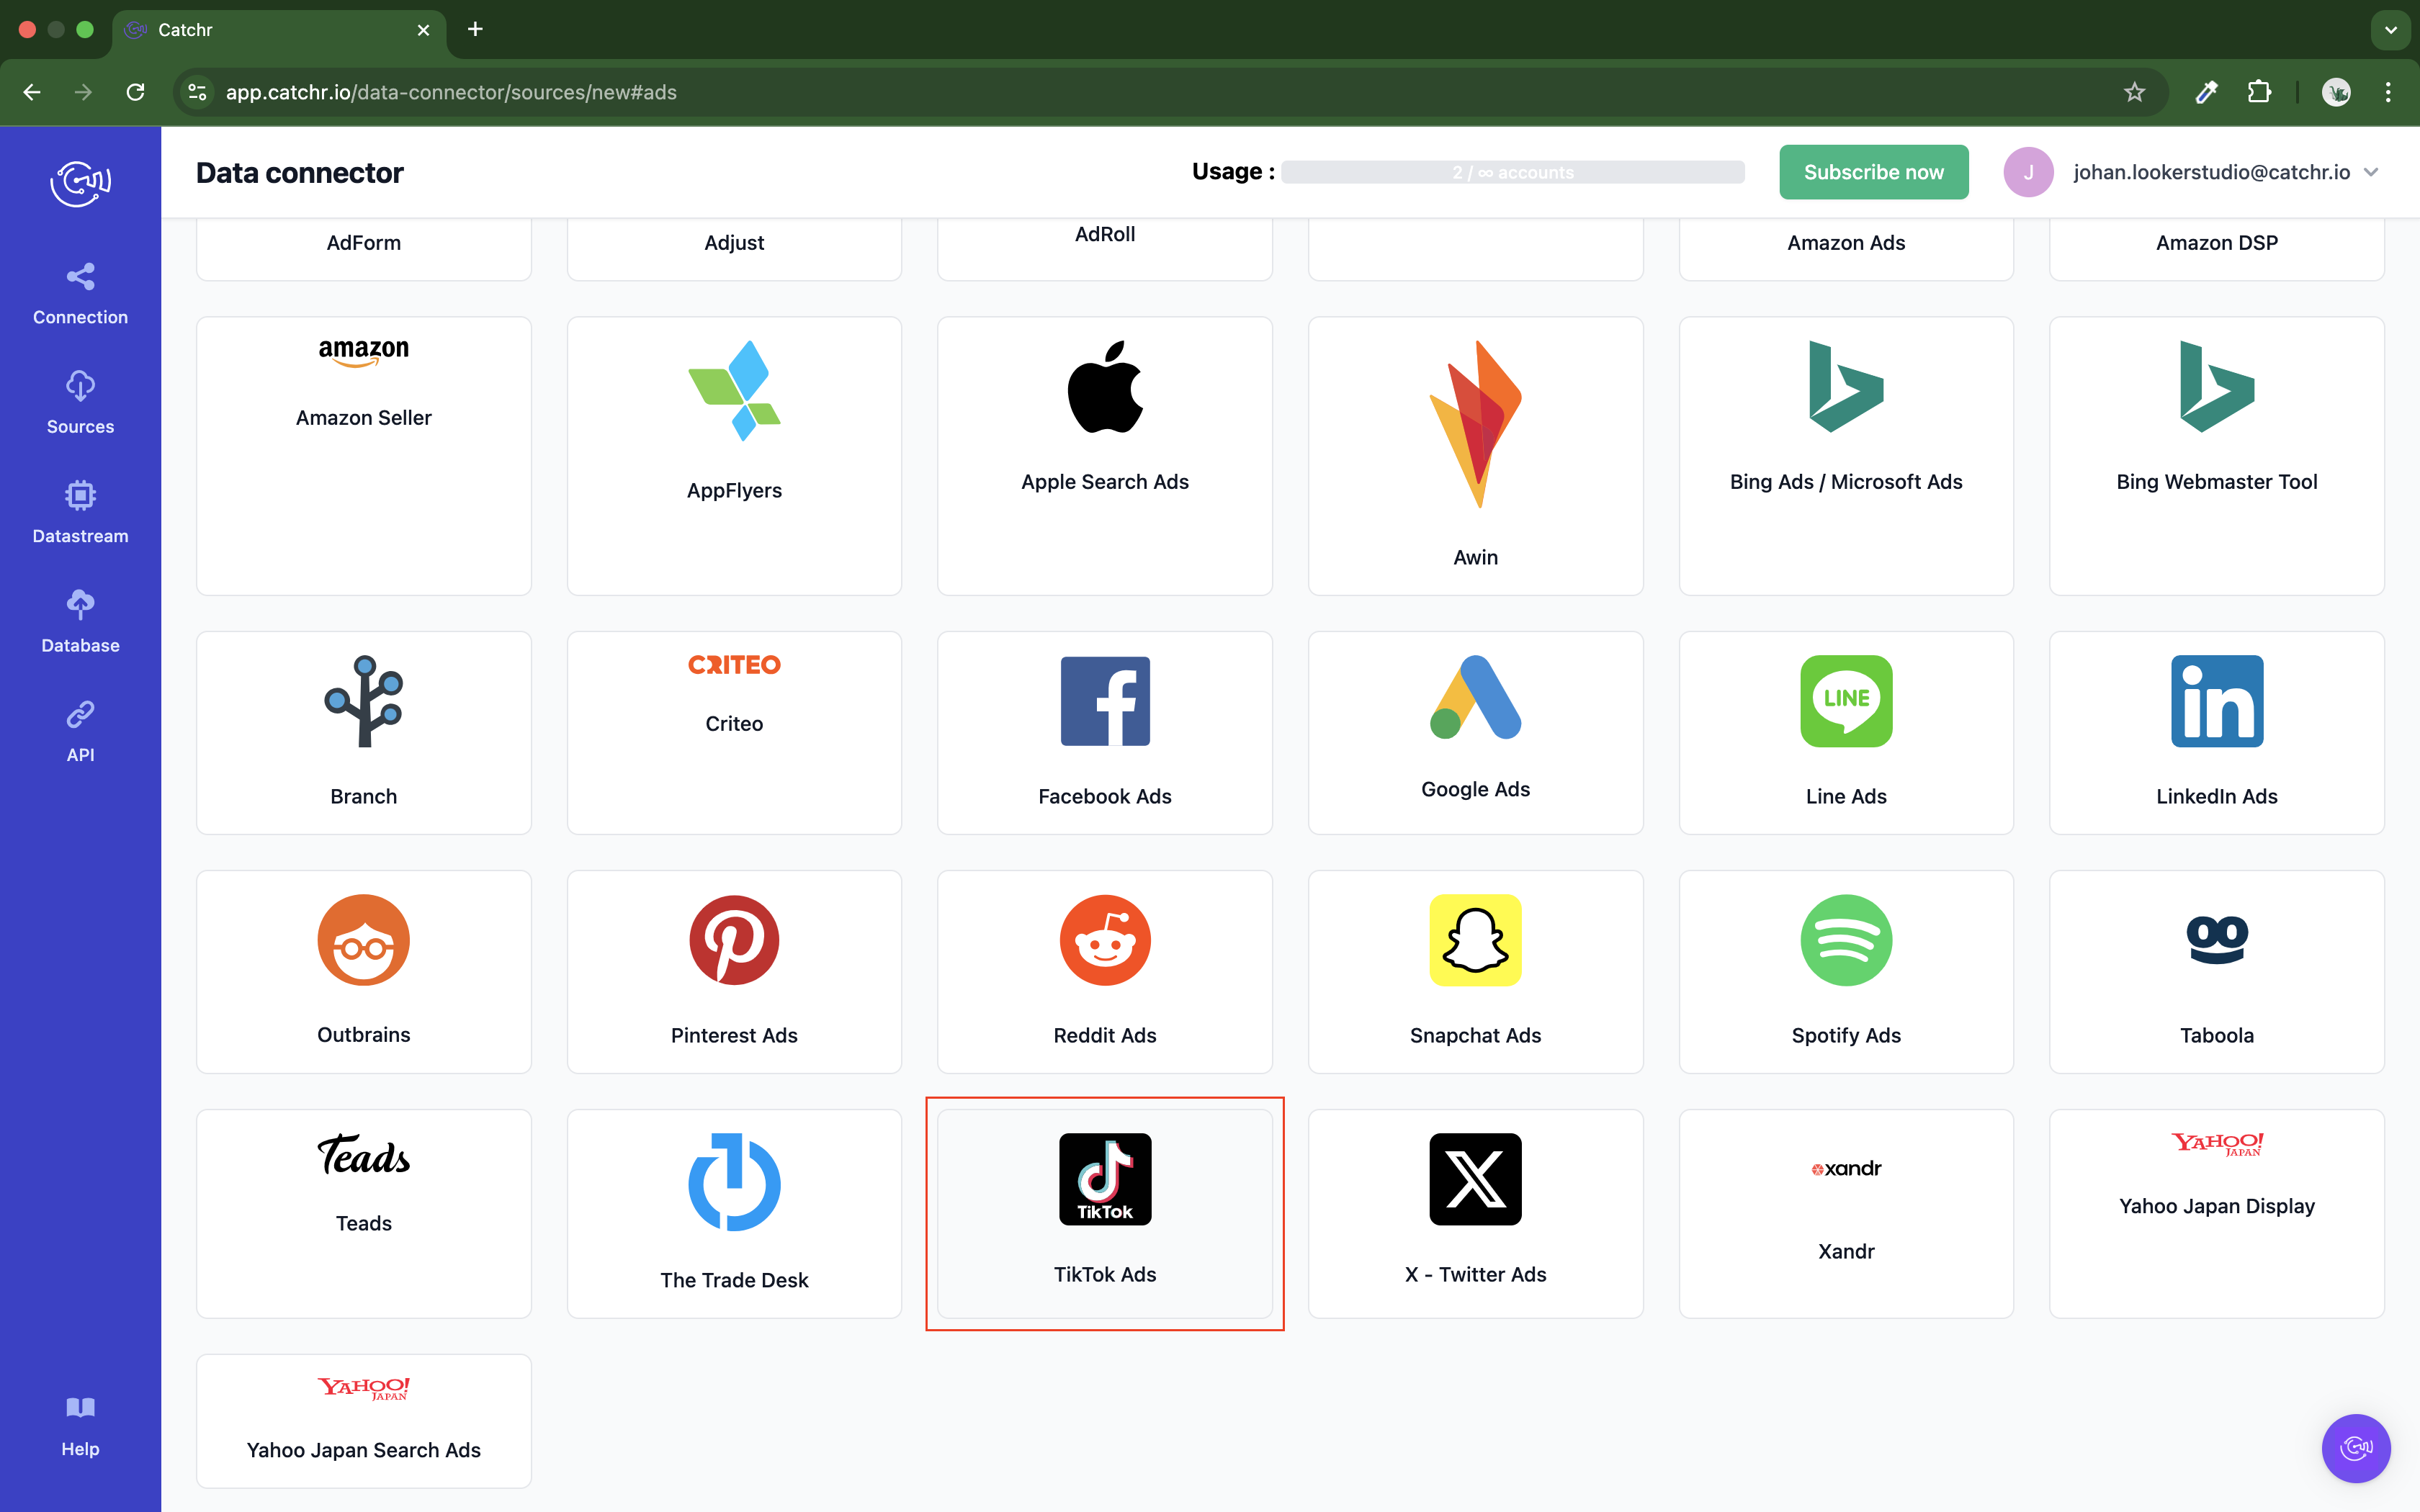Go to Connection in sidebar
This screenshot has width=2420, height=1512.
click(80, 294)
